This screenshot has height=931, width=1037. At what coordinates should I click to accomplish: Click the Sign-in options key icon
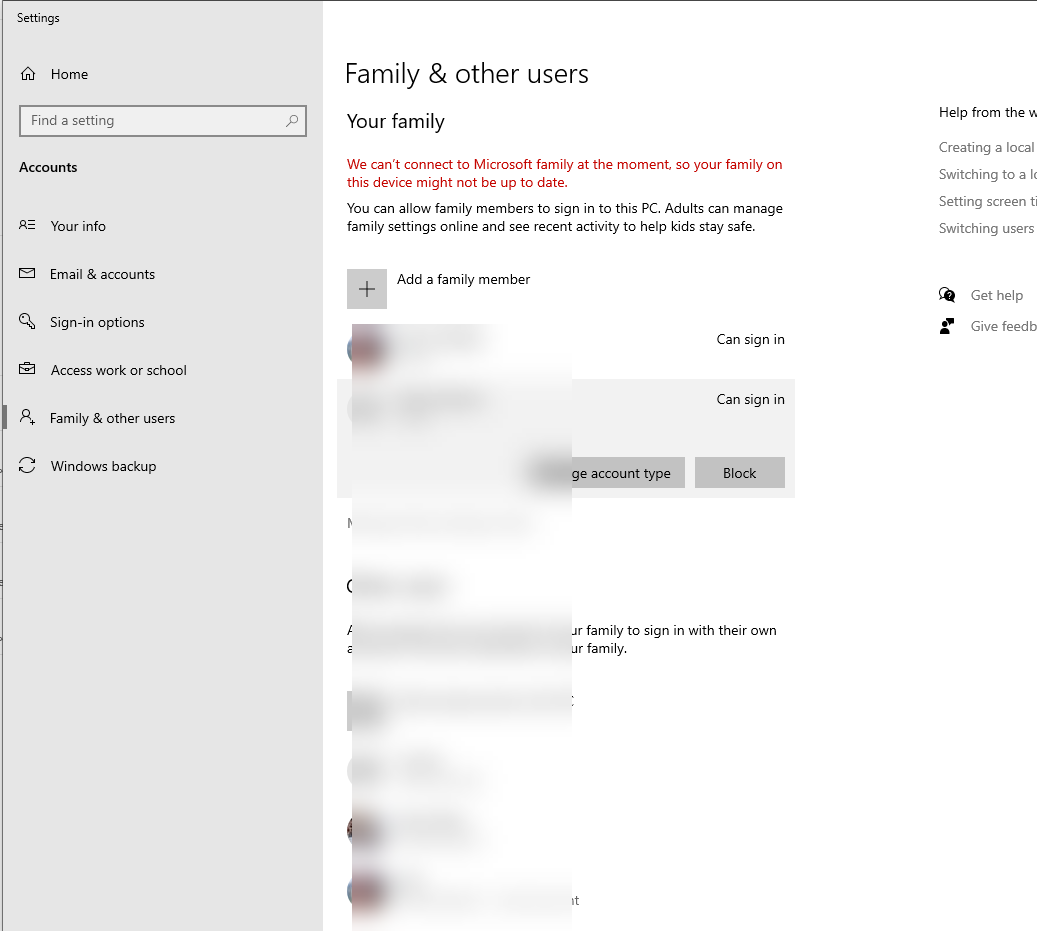click(x=27, y=321)
